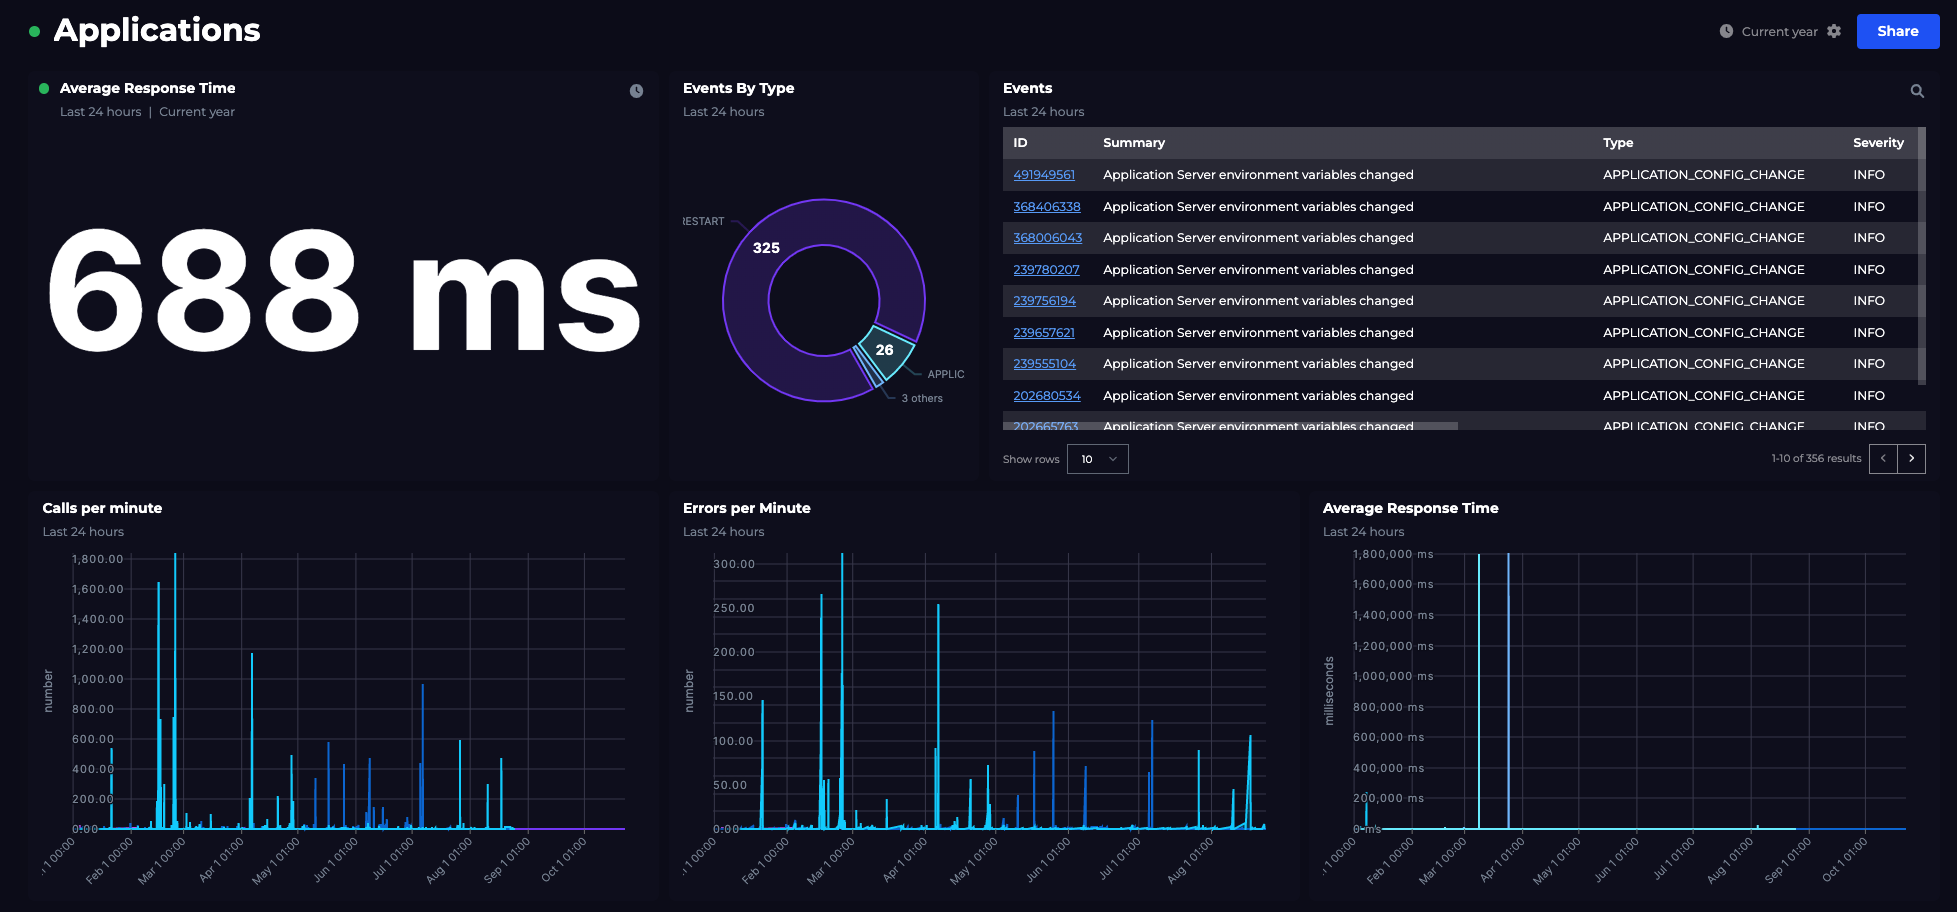This screenshot has height=912, width=1957.
Task: Open event 368406338 details
Action: pos(1046,206)
